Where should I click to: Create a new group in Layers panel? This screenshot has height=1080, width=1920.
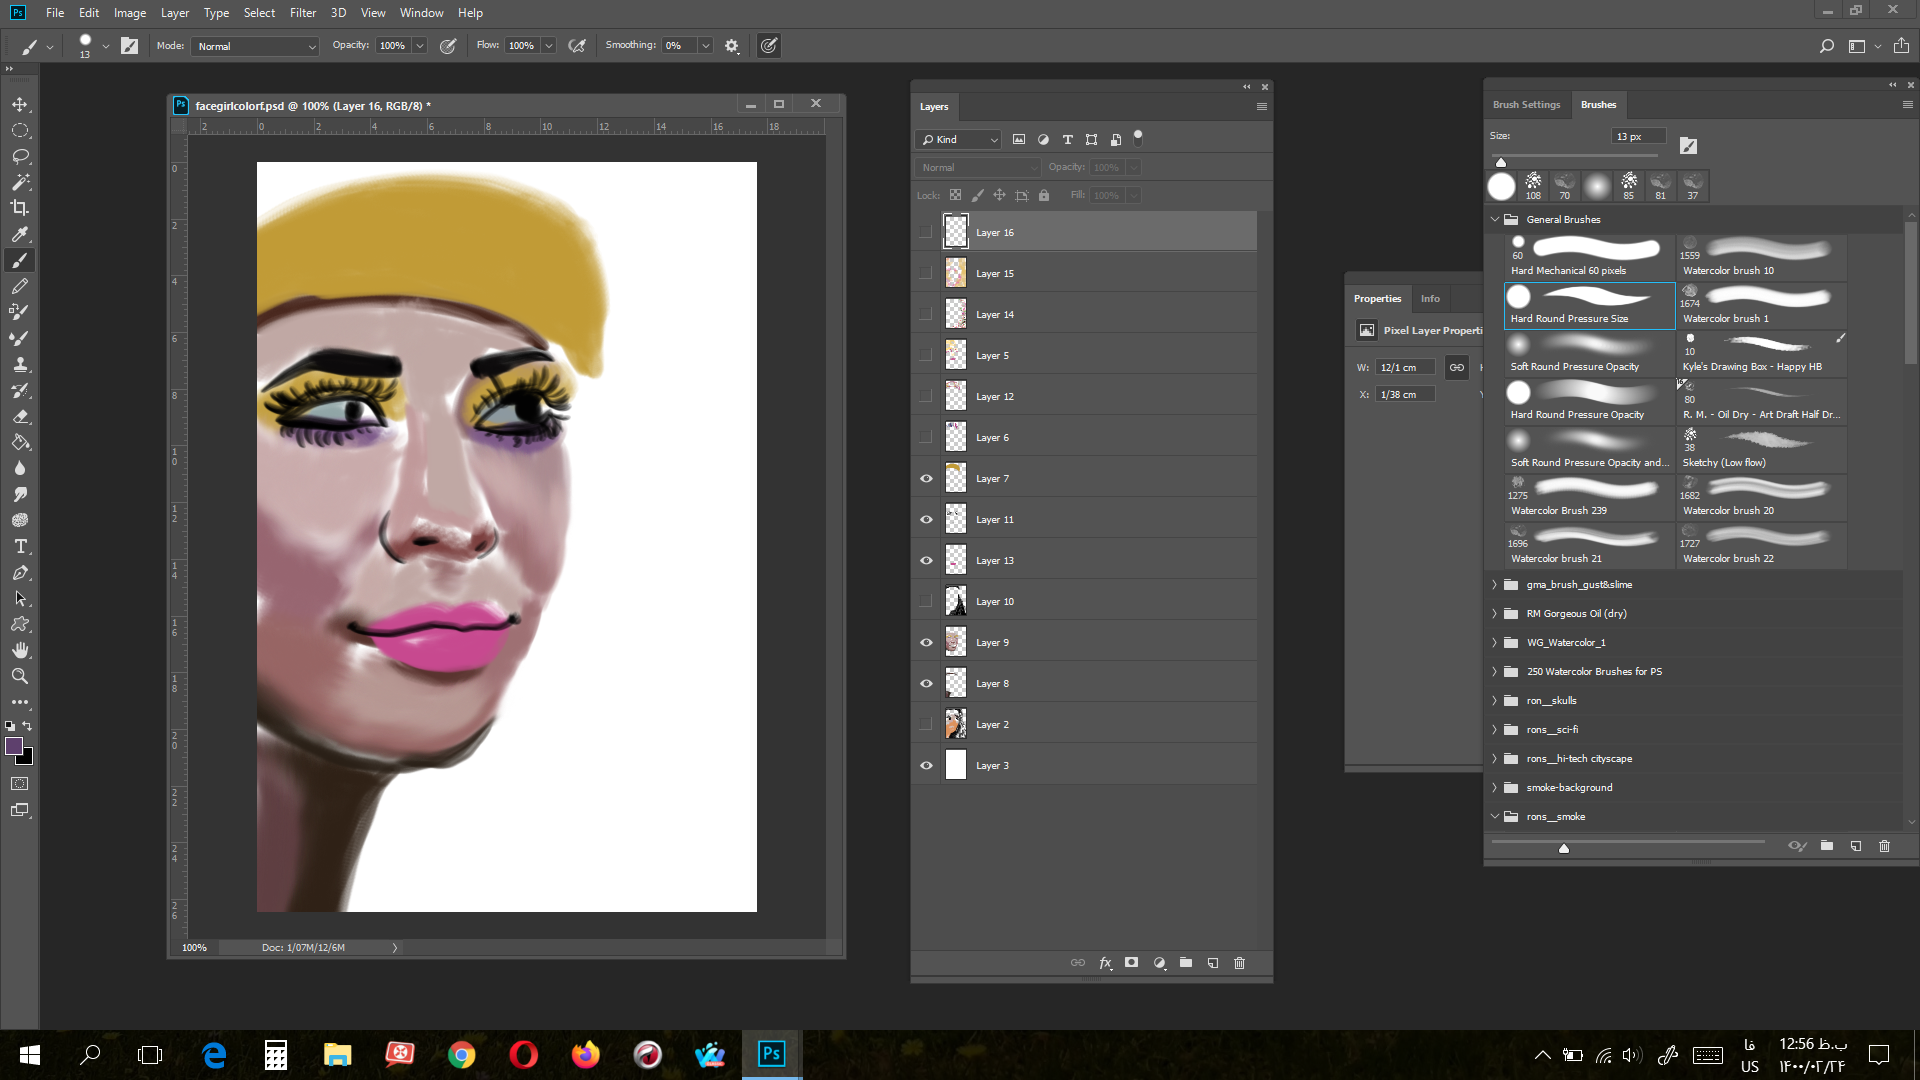[x=1186, y=963]
